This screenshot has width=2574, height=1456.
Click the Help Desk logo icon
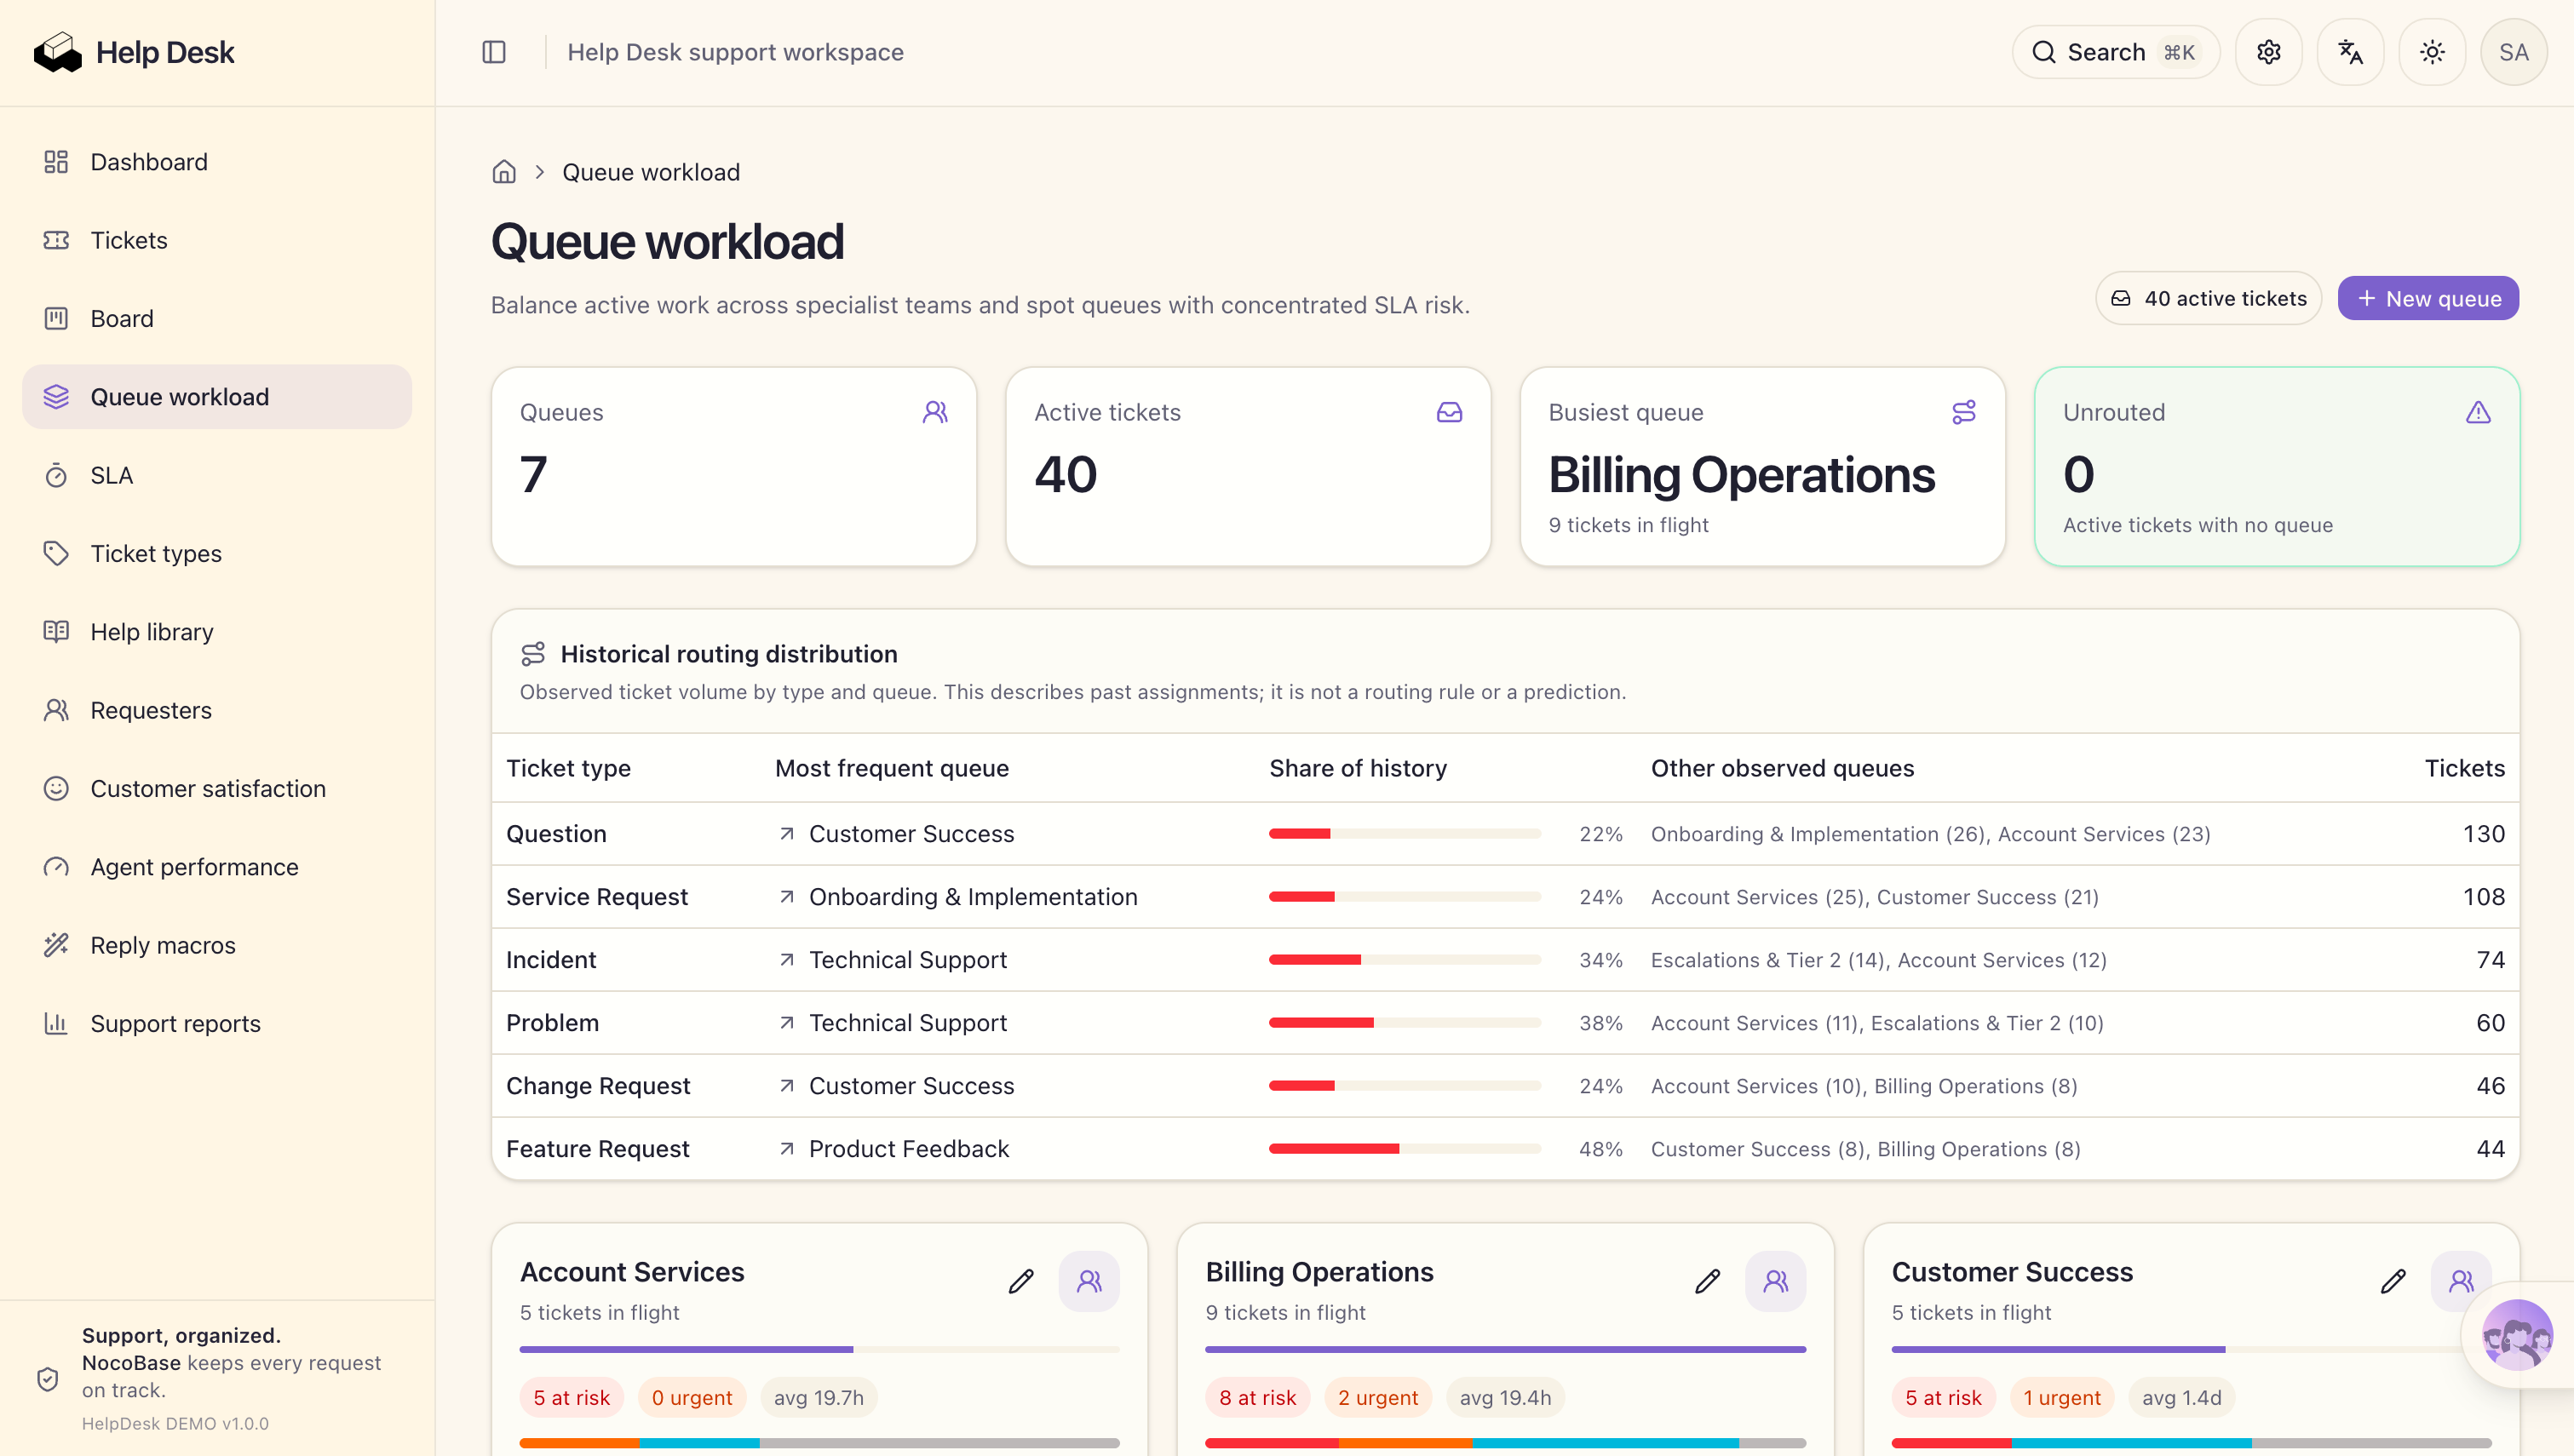[58, 52]
